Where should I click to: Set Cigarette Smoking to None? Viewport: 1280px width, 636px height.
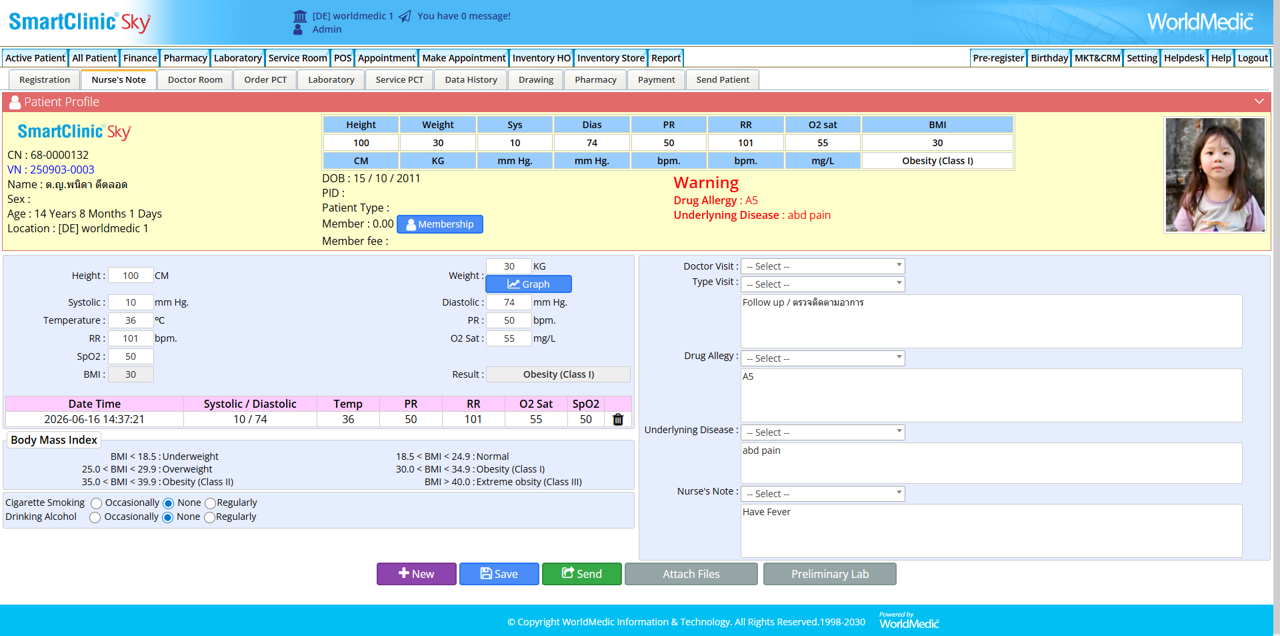(168, 503)
